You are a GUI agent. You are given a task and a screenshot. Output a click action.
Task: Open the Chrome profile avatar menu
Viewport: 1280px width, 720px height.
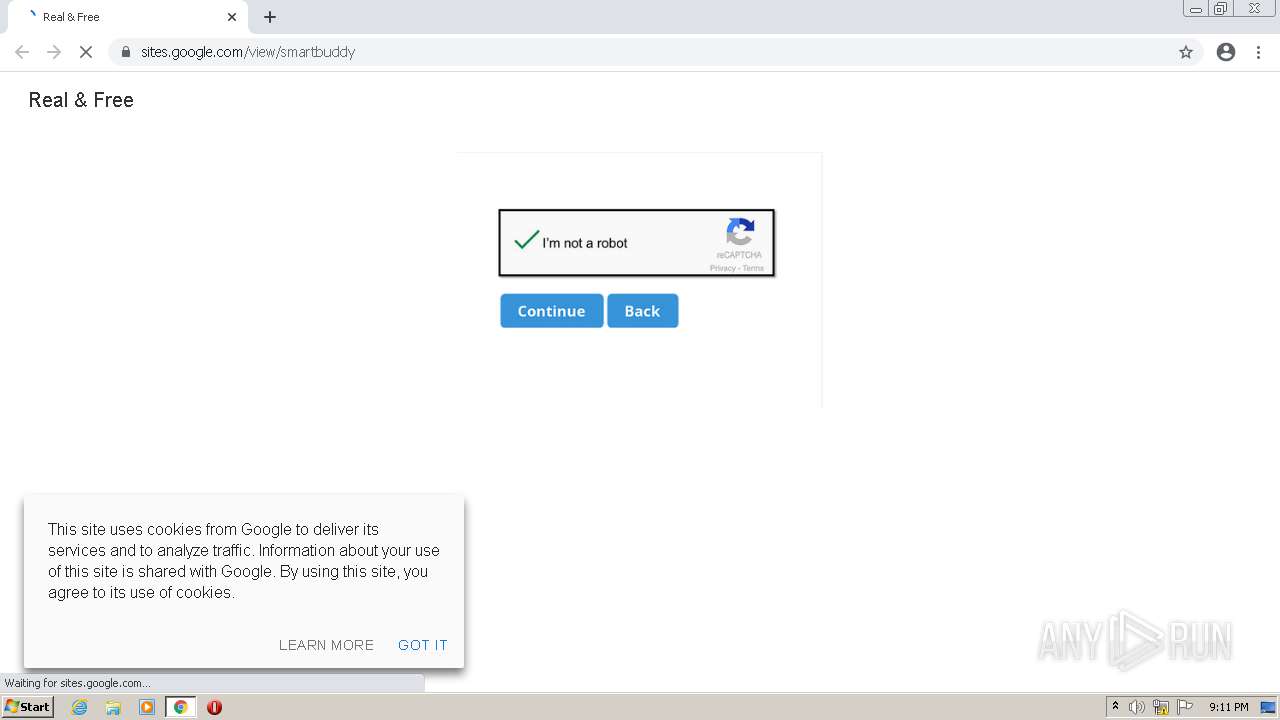coord(1226,52)
